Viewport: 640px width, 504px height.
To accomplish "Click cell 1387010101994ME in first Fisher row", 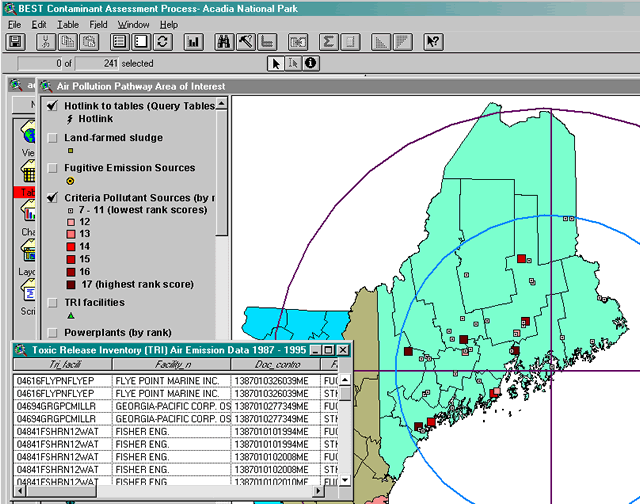I will click(276, 432).
